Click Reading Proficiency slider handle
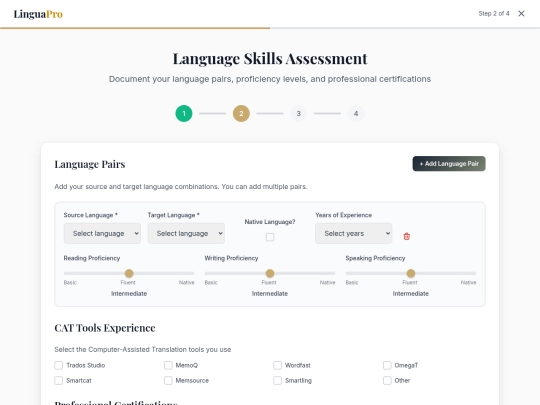Image resolution: width=540 pixels, height=405 pixels. [x=129, y=273]
